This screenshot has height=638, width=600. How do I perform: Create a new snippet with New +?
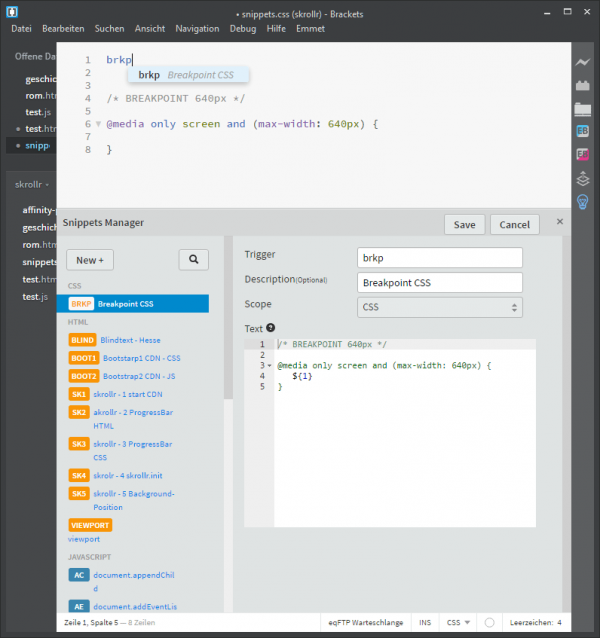click(x=90, y=260)
